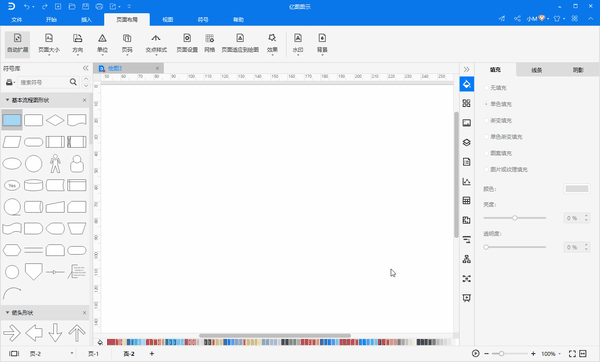Add a new page with plus button

tap(152, 354)
